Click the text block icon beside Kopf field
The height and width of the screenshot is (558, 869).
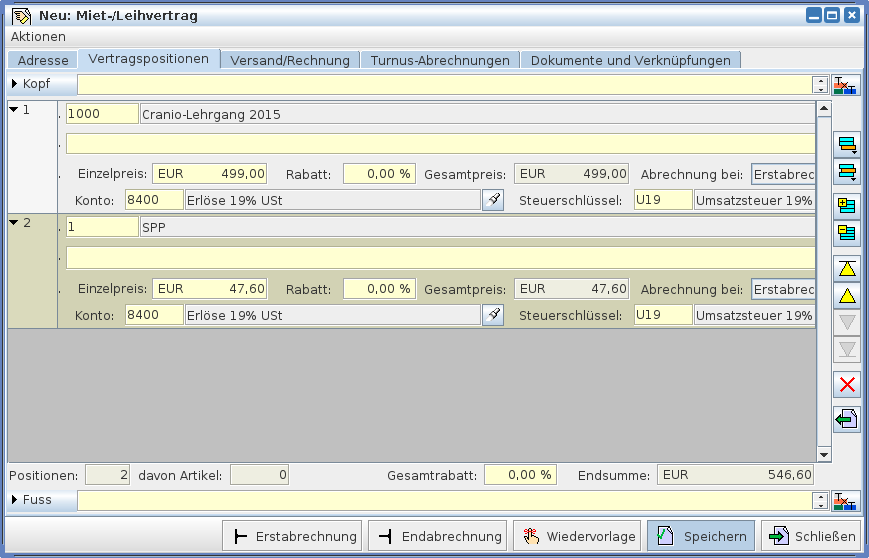pos(845,85)
